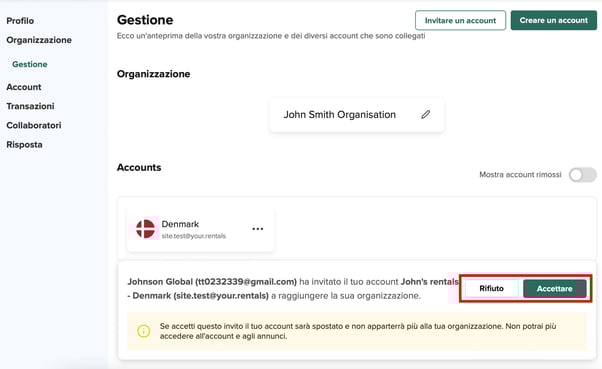Go to Transazioni in sidebar

click(30, 106)
